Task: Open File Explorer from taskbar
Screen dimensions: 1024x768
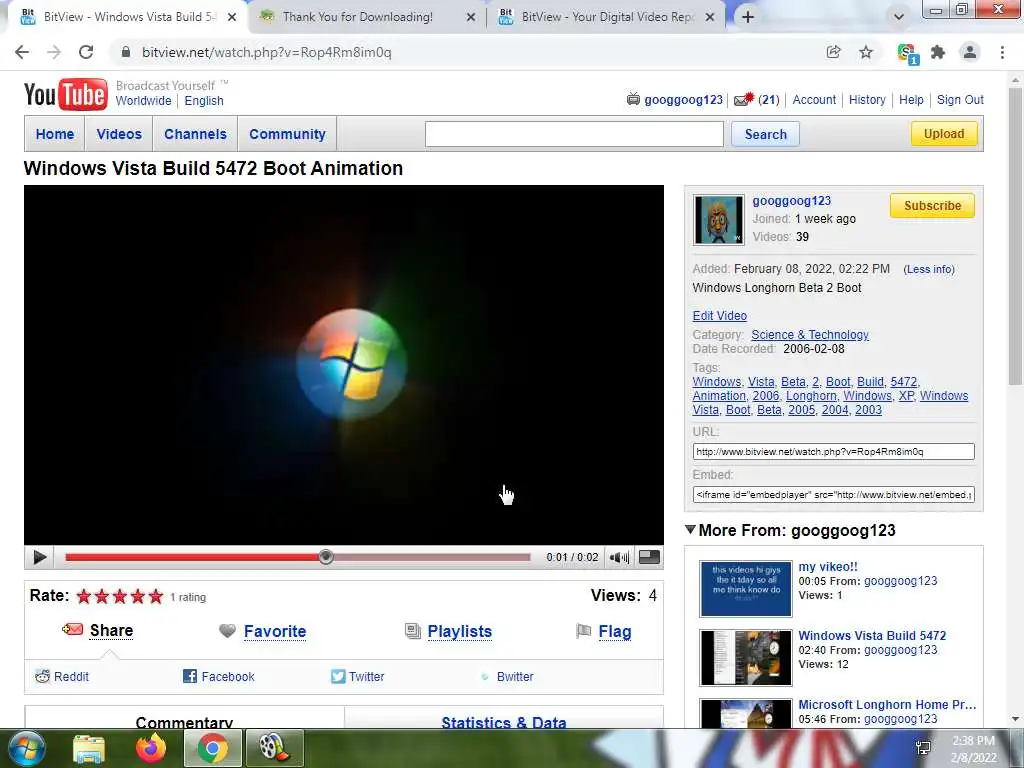Action: click(x=89, y=748)
